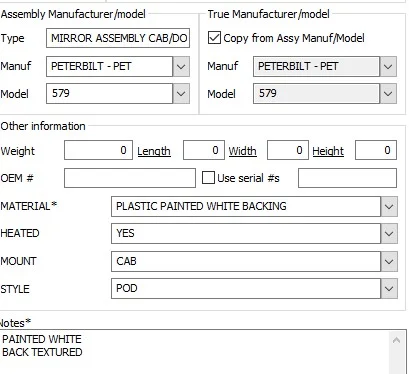
Task: Focus the Weight input field
Action: (x=98, y=150)
